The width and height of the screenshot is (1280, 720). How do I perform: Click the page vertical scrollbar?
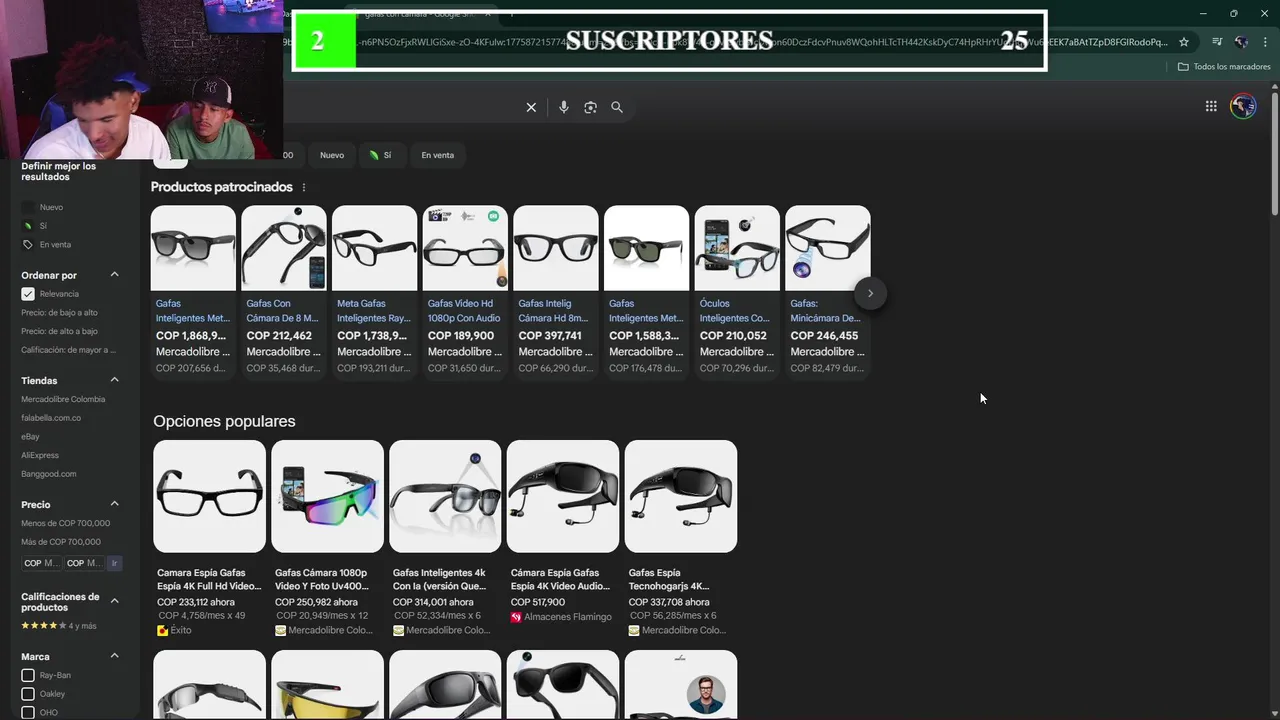[x=1274, y=150]
